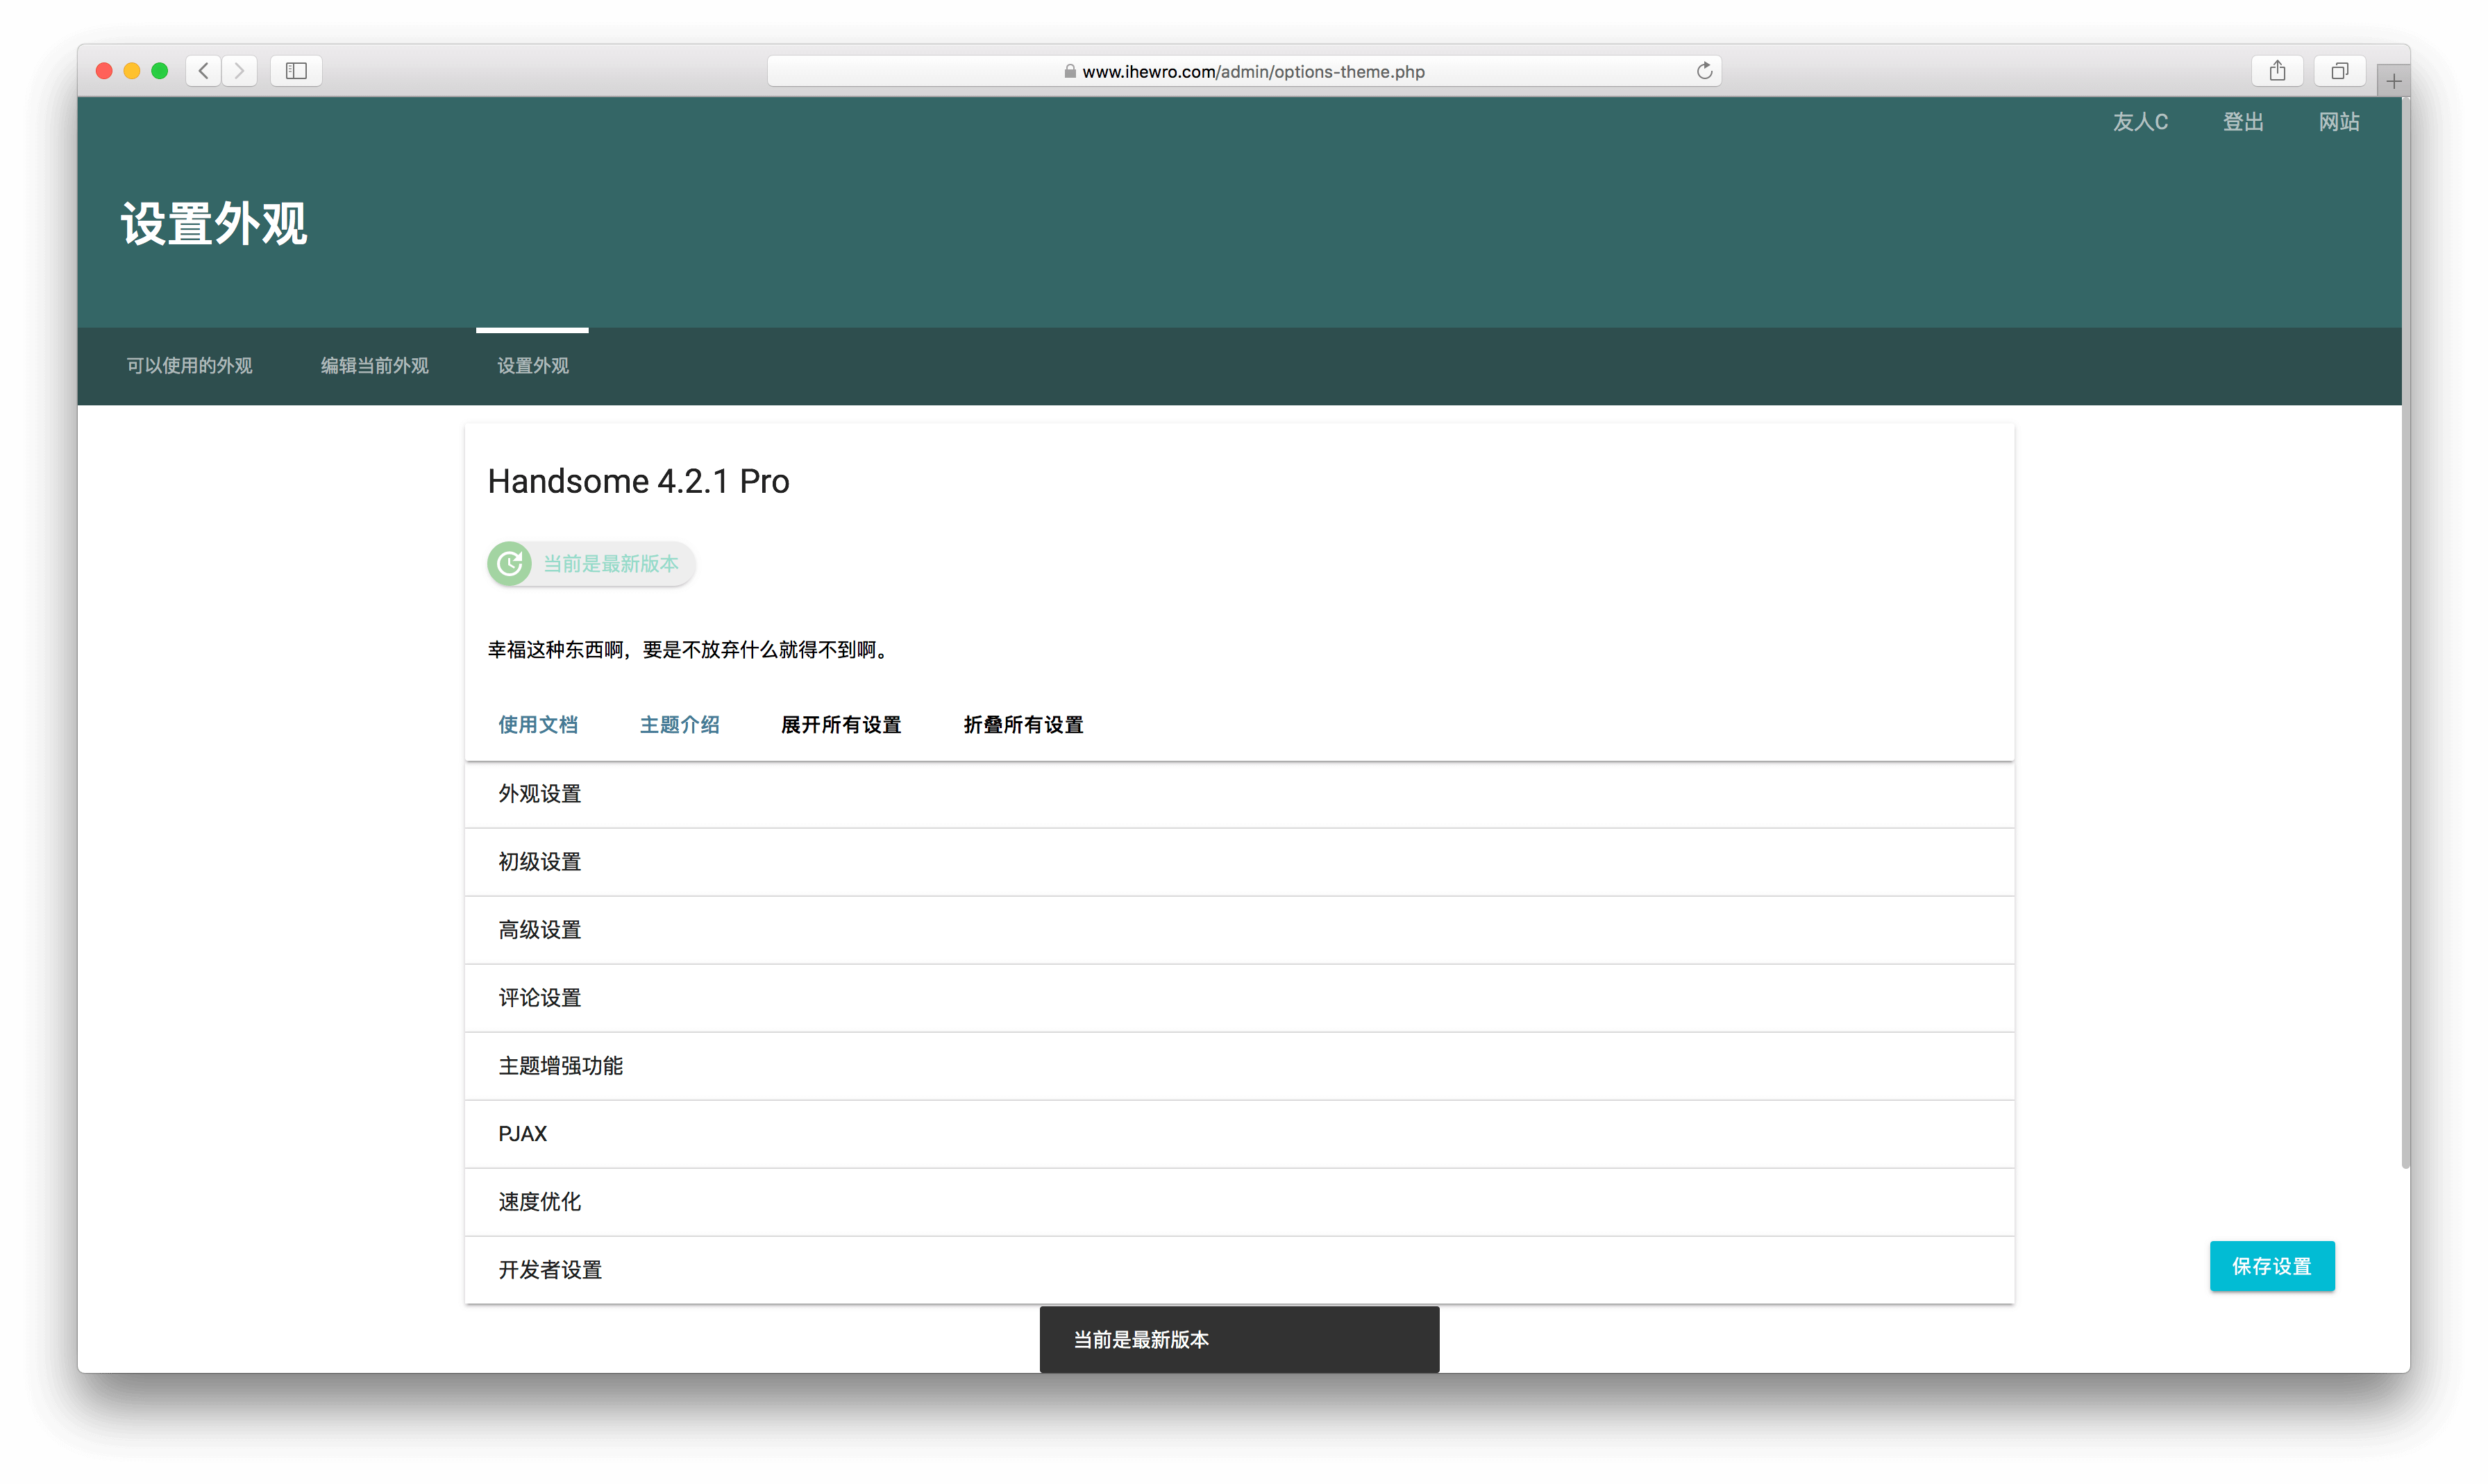The height and width of the screenshot is (1484, 2488).
Task: Click the page vertical scrollbar
Action: pyautogui.click(x=2405, y=632)
